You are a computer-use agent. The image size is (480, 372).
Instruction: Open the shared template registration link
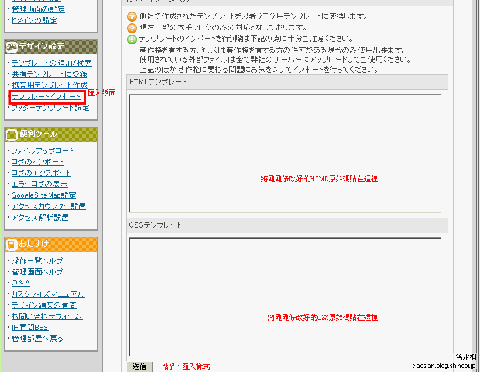click(x=49, y=74)
